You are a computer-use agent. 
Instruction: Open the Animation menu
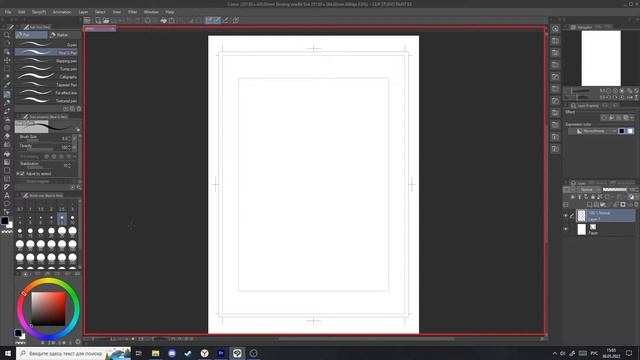tap(62, 12)
